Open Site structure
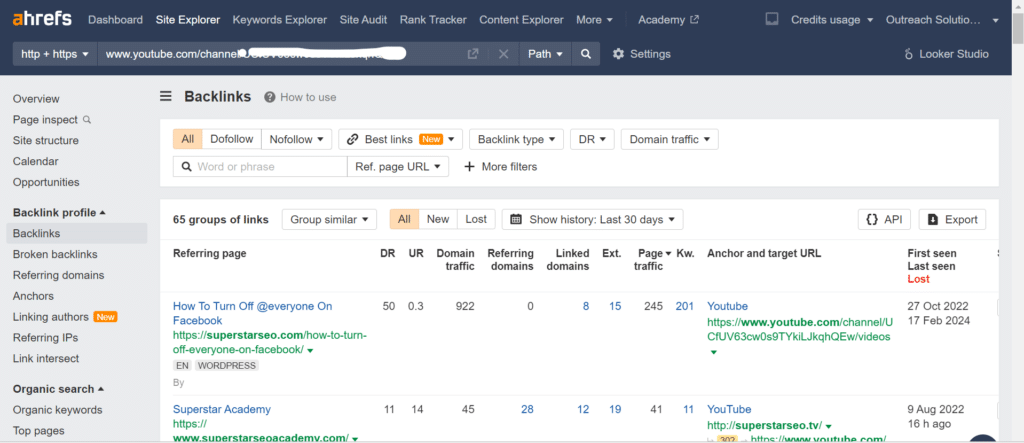The width and height of the screenshot is (1024, 443). (46, 140)
